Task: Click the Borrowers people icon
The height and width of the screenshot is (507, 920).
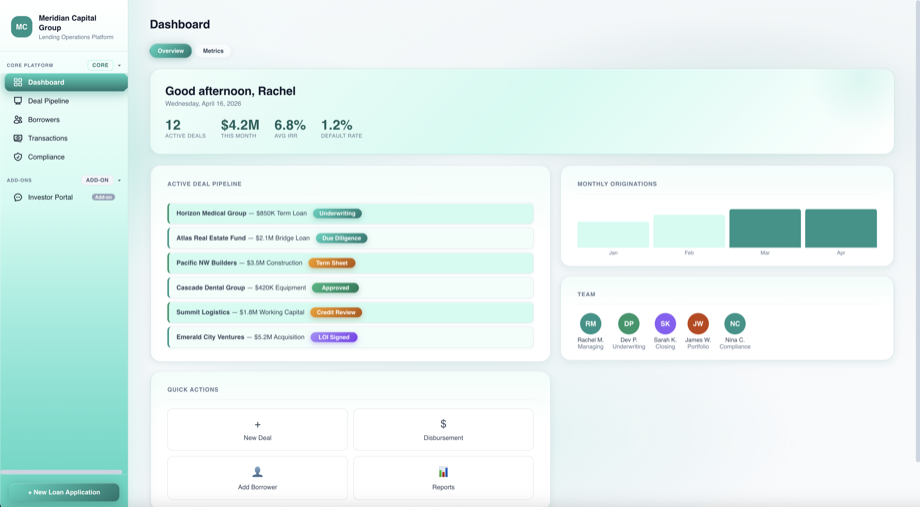Action: [x=18, y=120]
